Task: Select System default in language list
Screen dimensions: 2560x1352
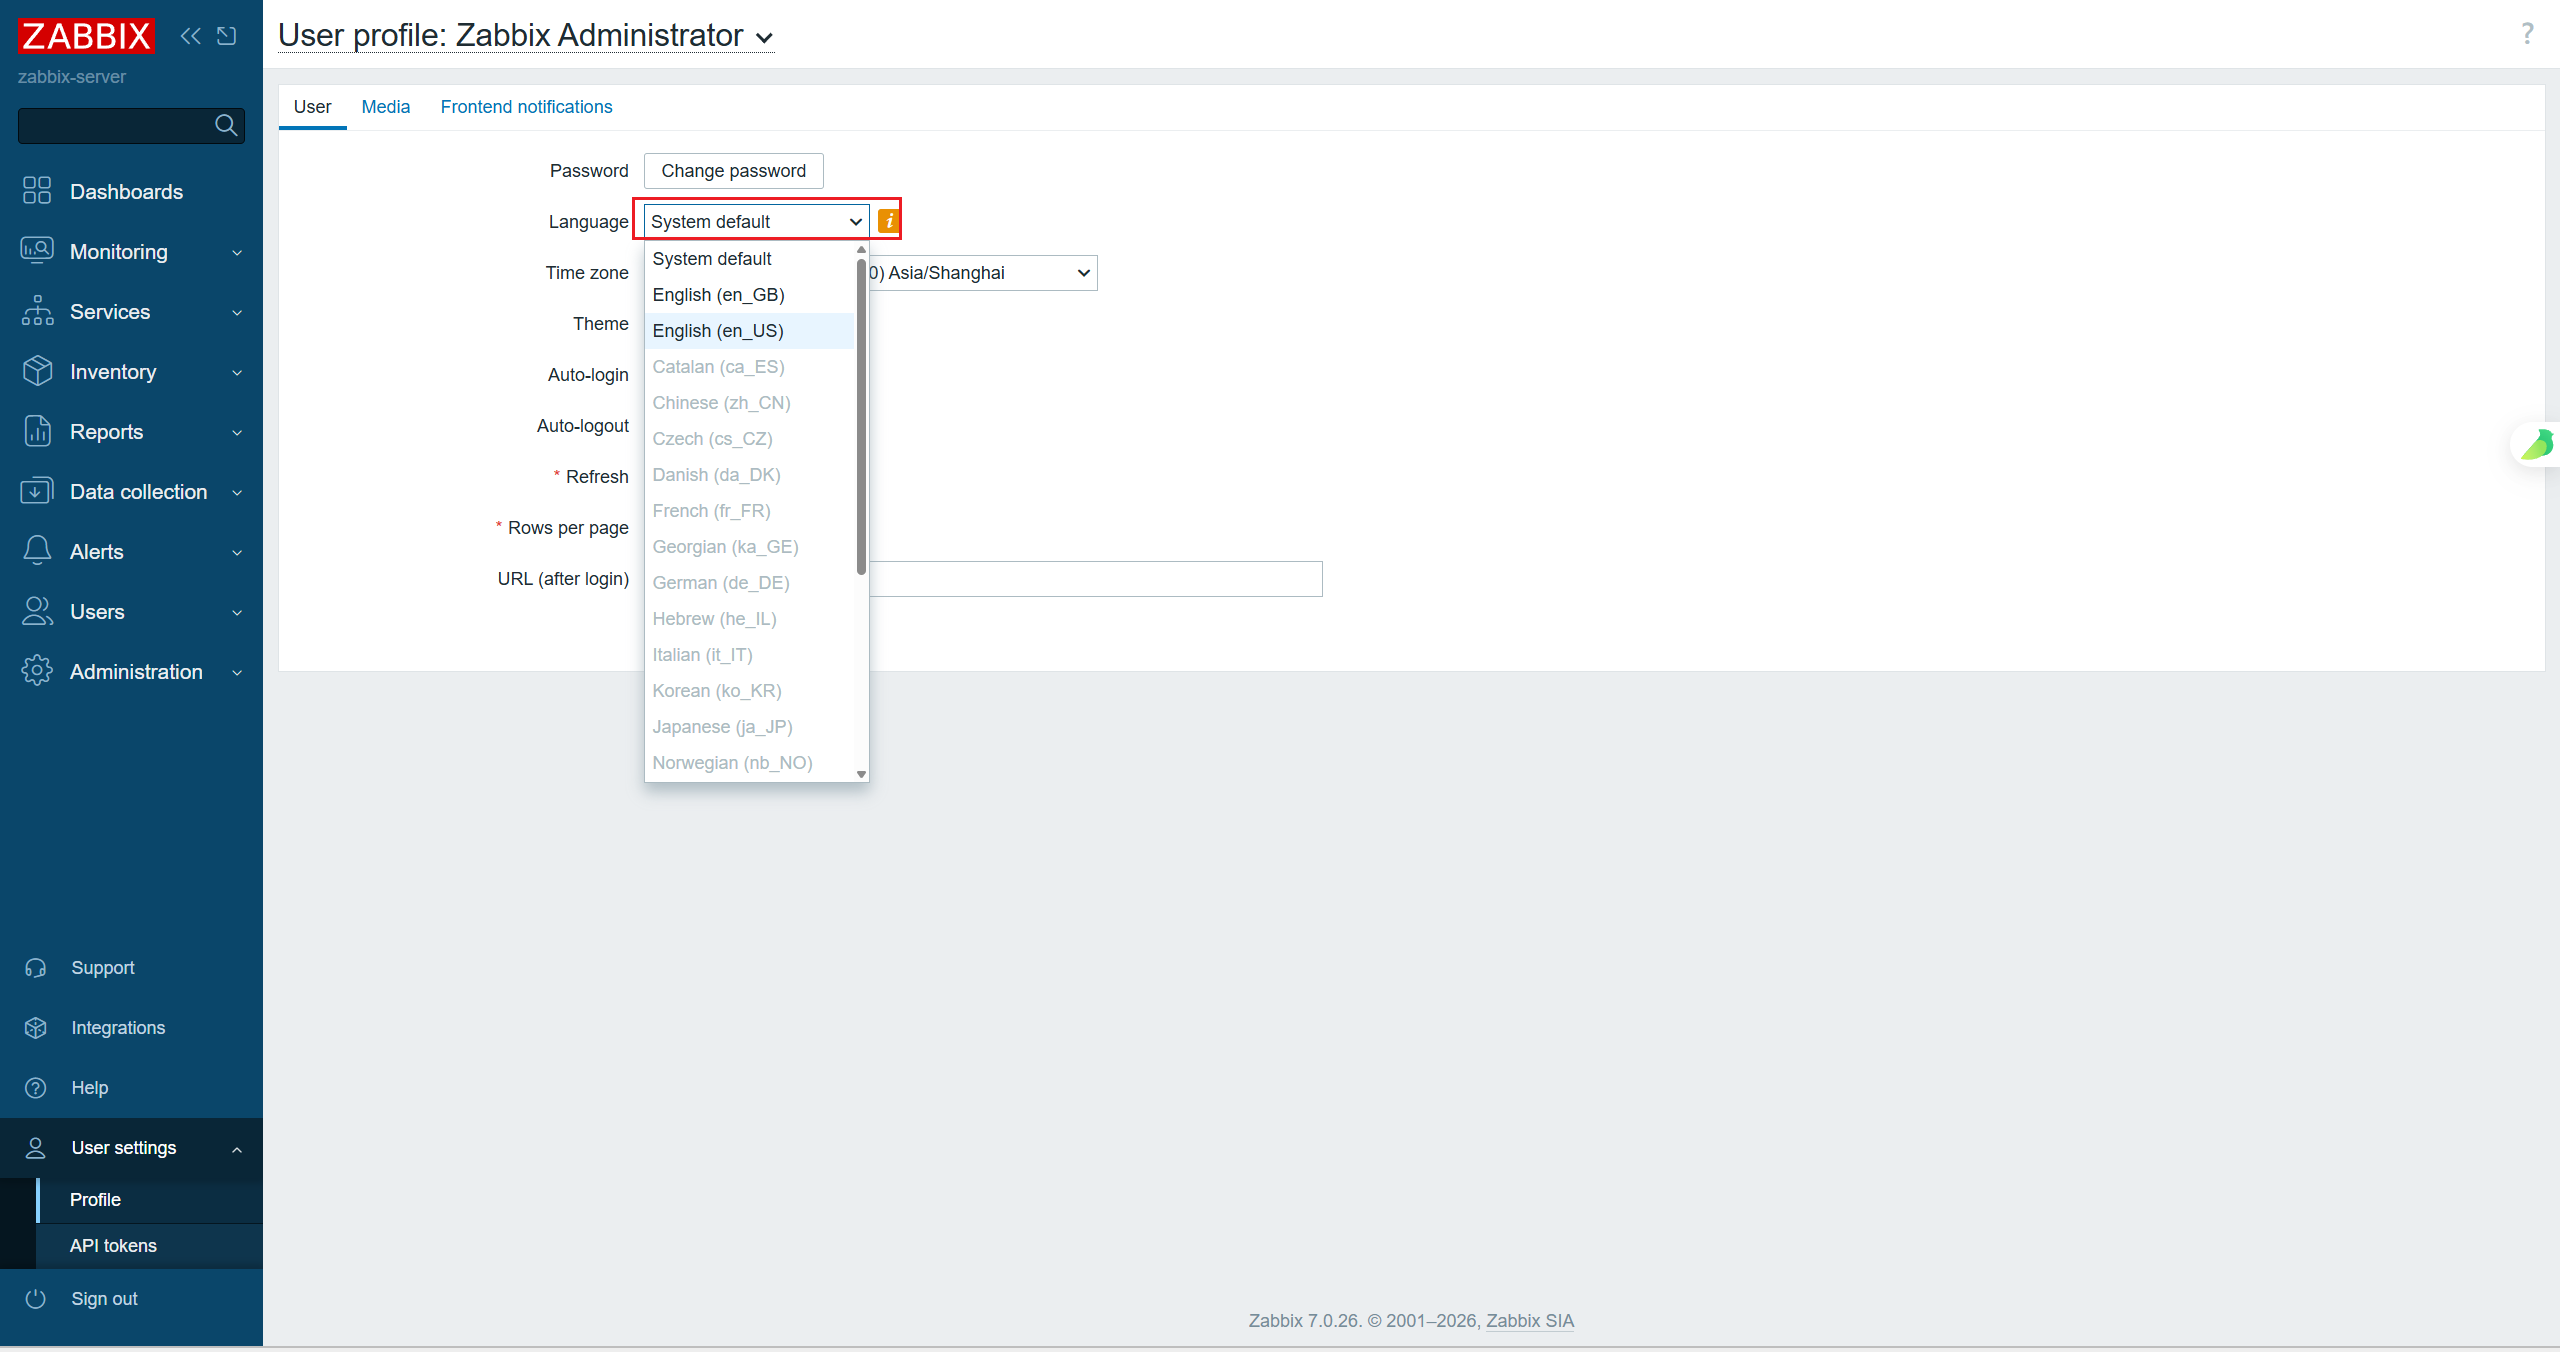Action: tap(750, 259)
